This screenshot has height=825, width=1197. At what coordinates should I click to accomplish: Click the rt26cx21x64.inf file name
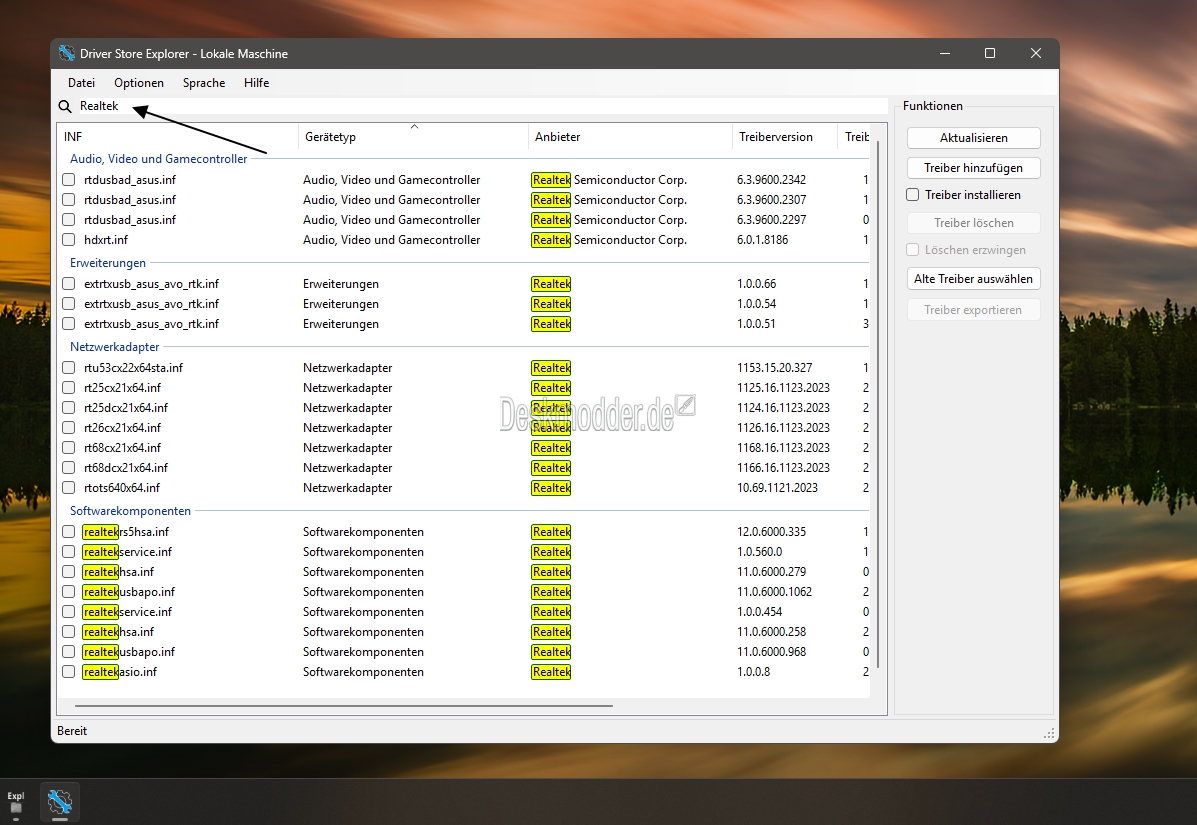122,427
